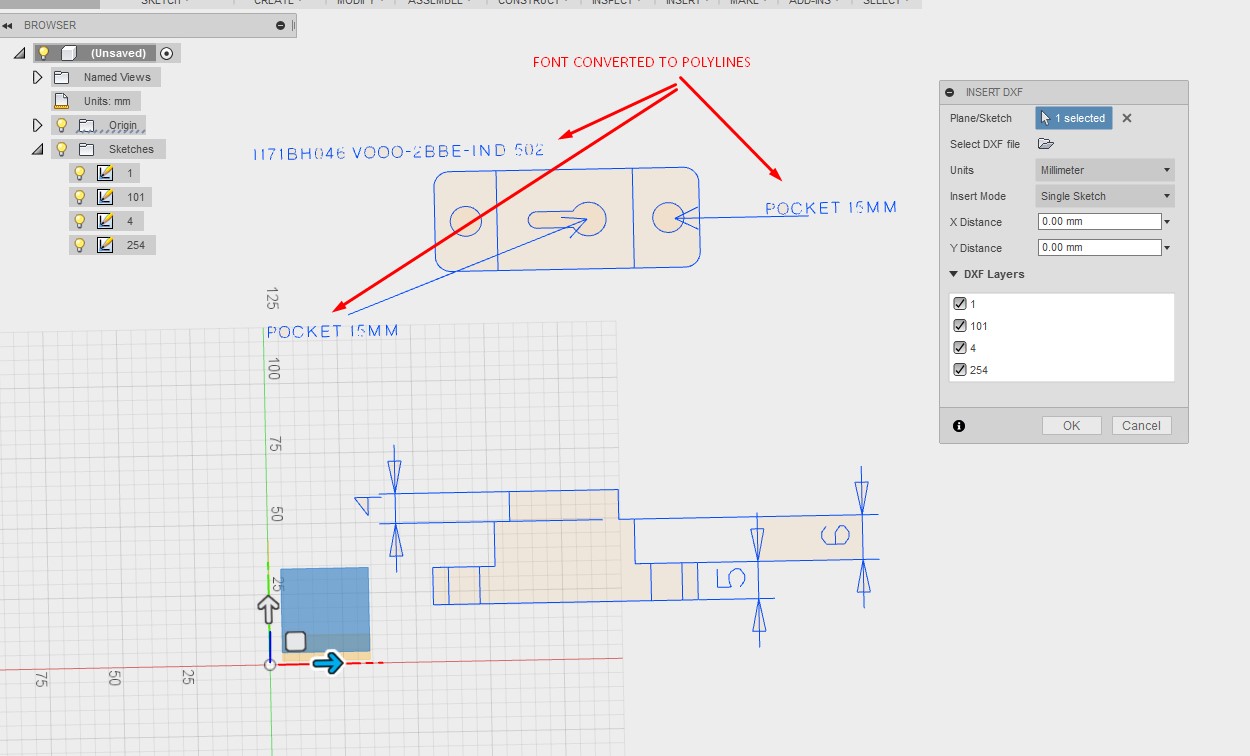Collapse the Browser panel via double-chevron icon
Image resolution: width=1250 pixels, height=756 pixels.
click(11, 23)
